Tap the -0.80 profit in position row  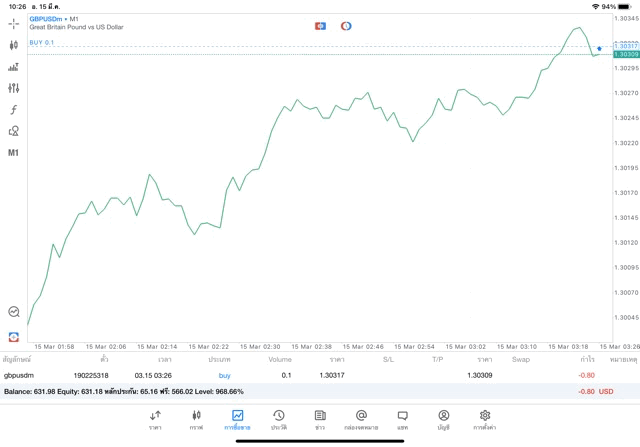[587, 375]
